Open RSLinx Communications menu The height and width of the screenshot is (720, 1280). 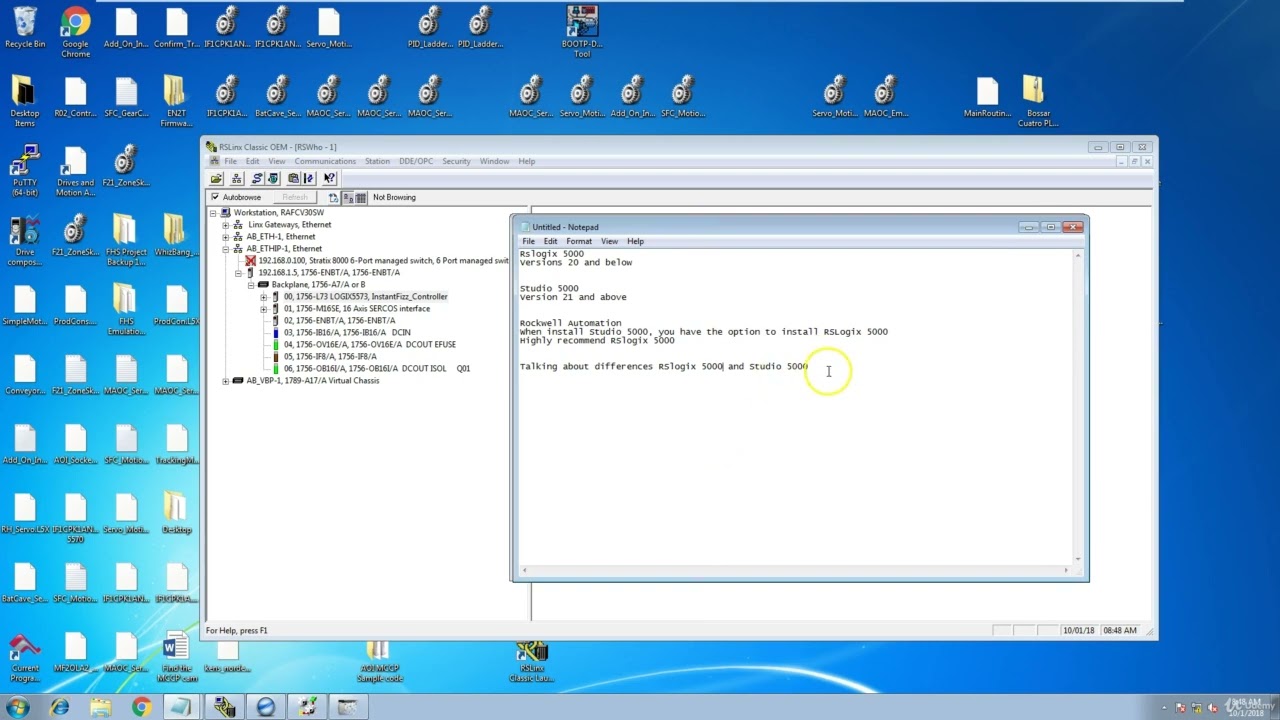coord(325,161)
